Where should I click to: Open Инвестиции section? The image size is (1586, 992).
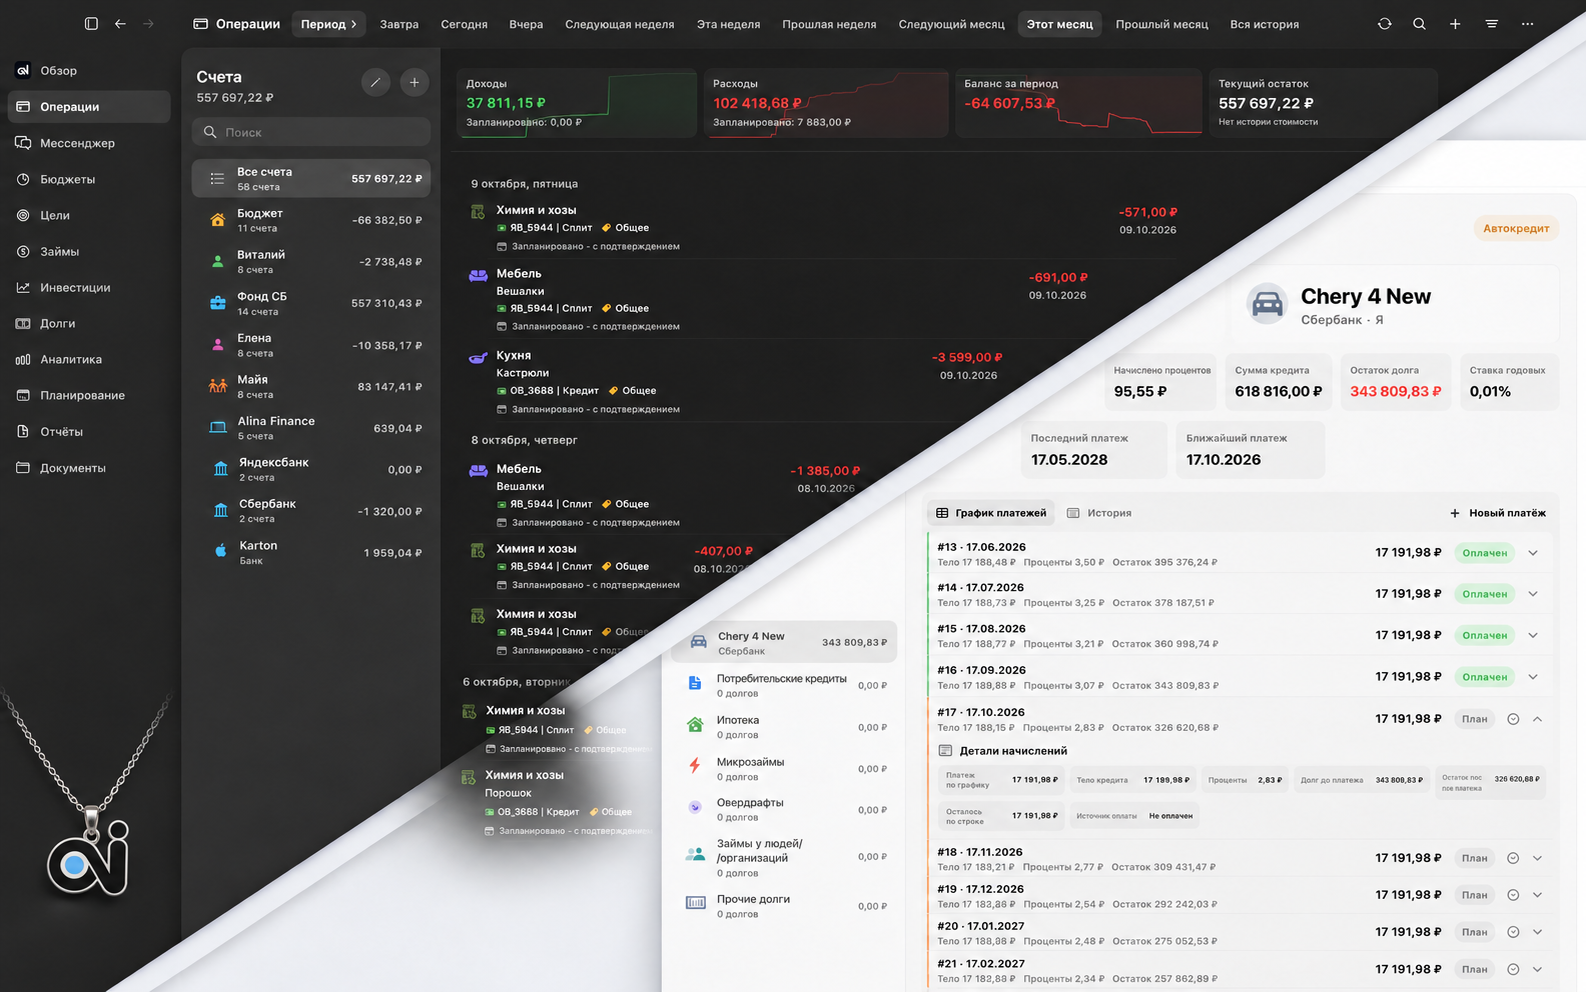pyautogui.click(x=88, y=287)
